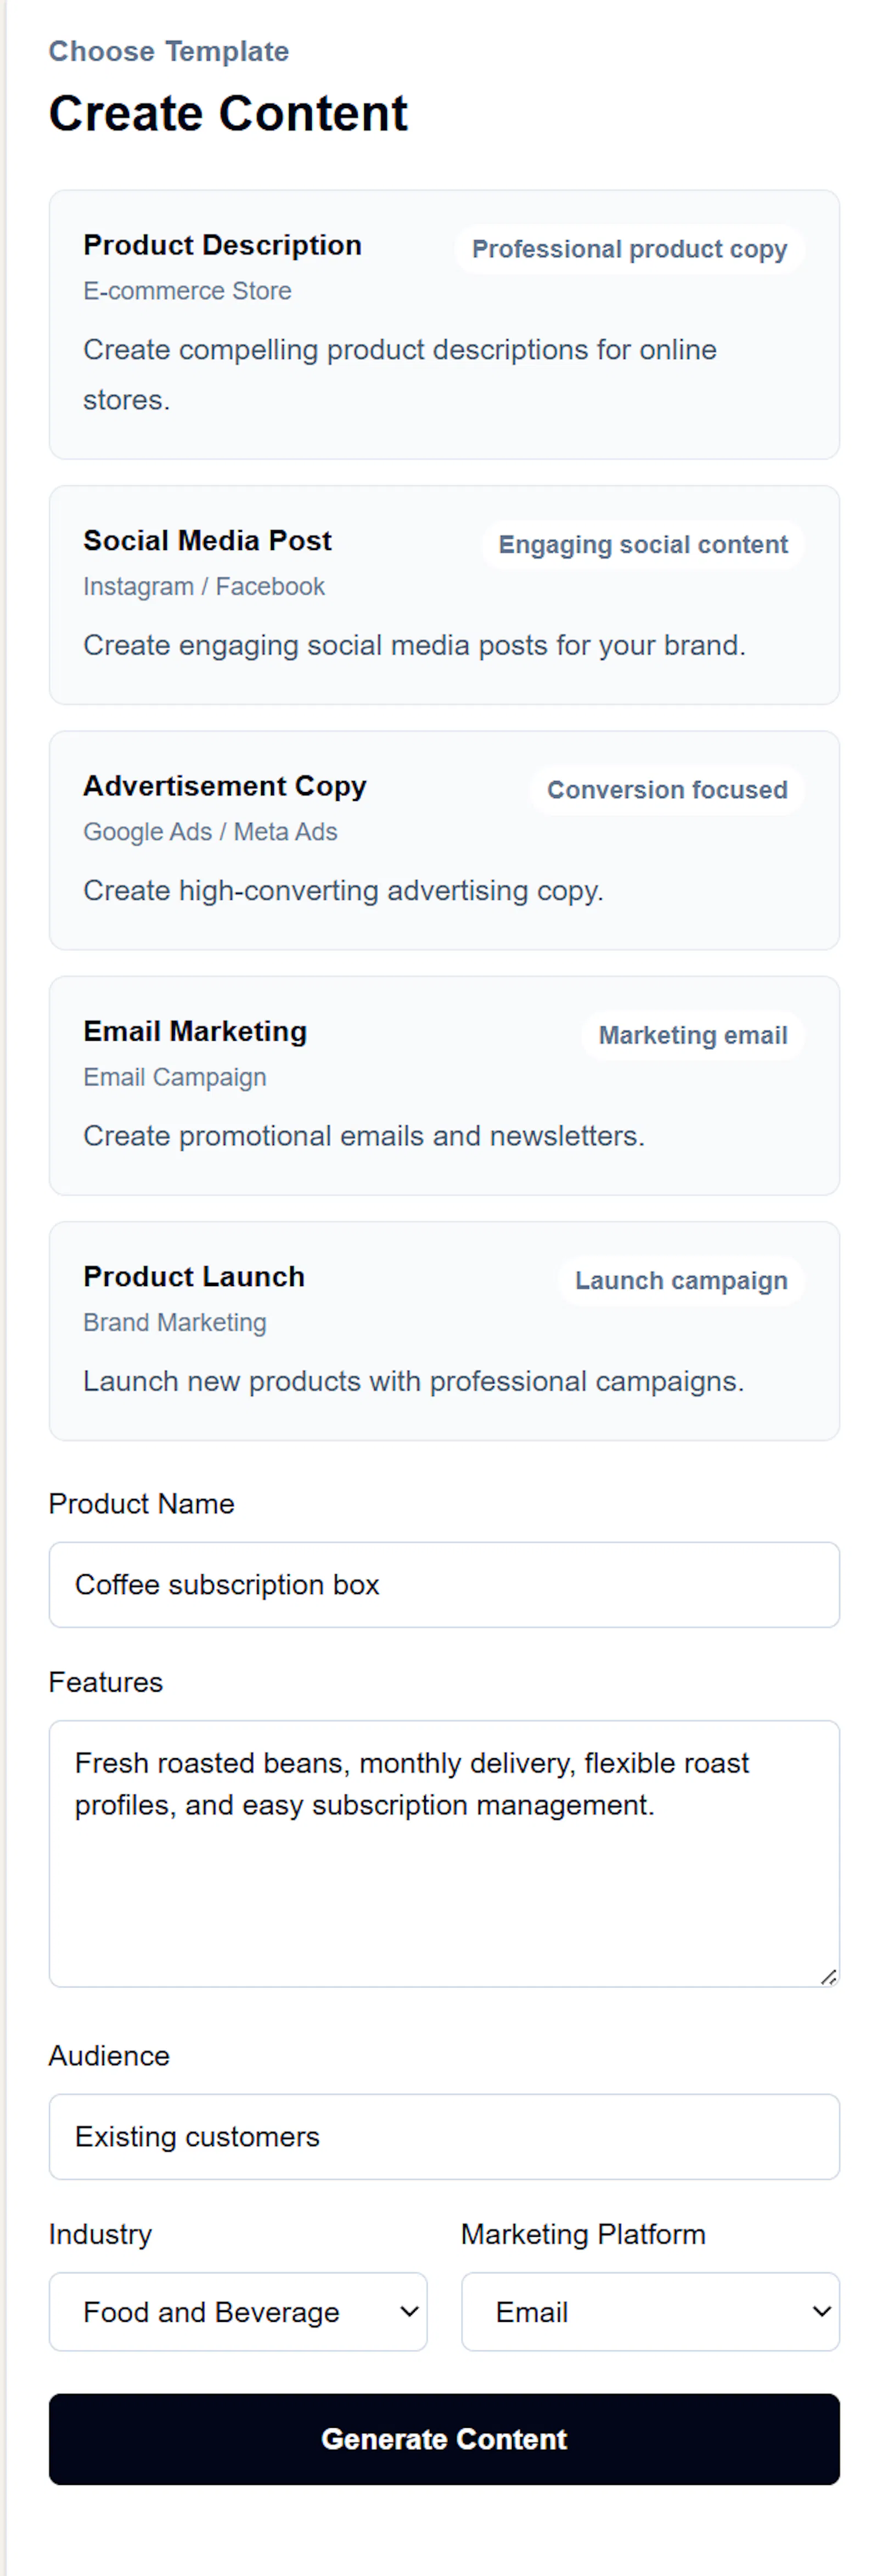
Task: Click the Generate Content button
Action: [444, 2438]
